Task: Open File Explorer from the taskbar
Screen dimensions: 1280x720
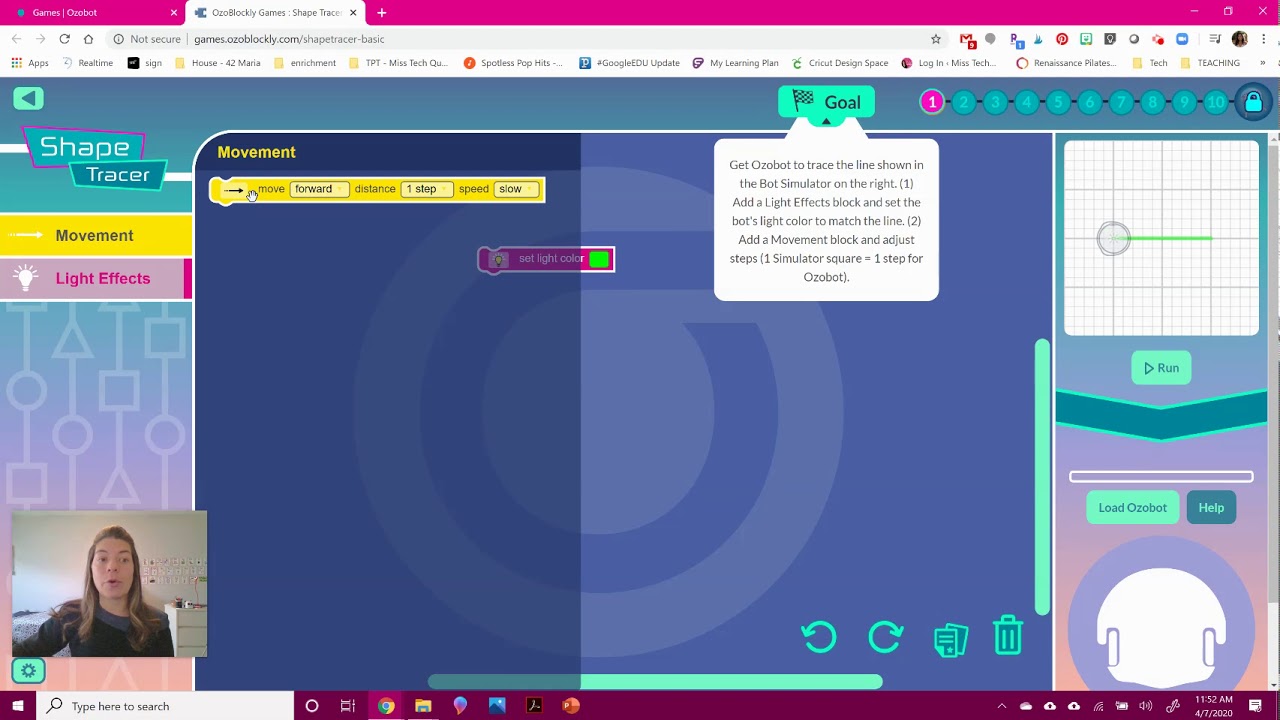Action: (423, 706)
